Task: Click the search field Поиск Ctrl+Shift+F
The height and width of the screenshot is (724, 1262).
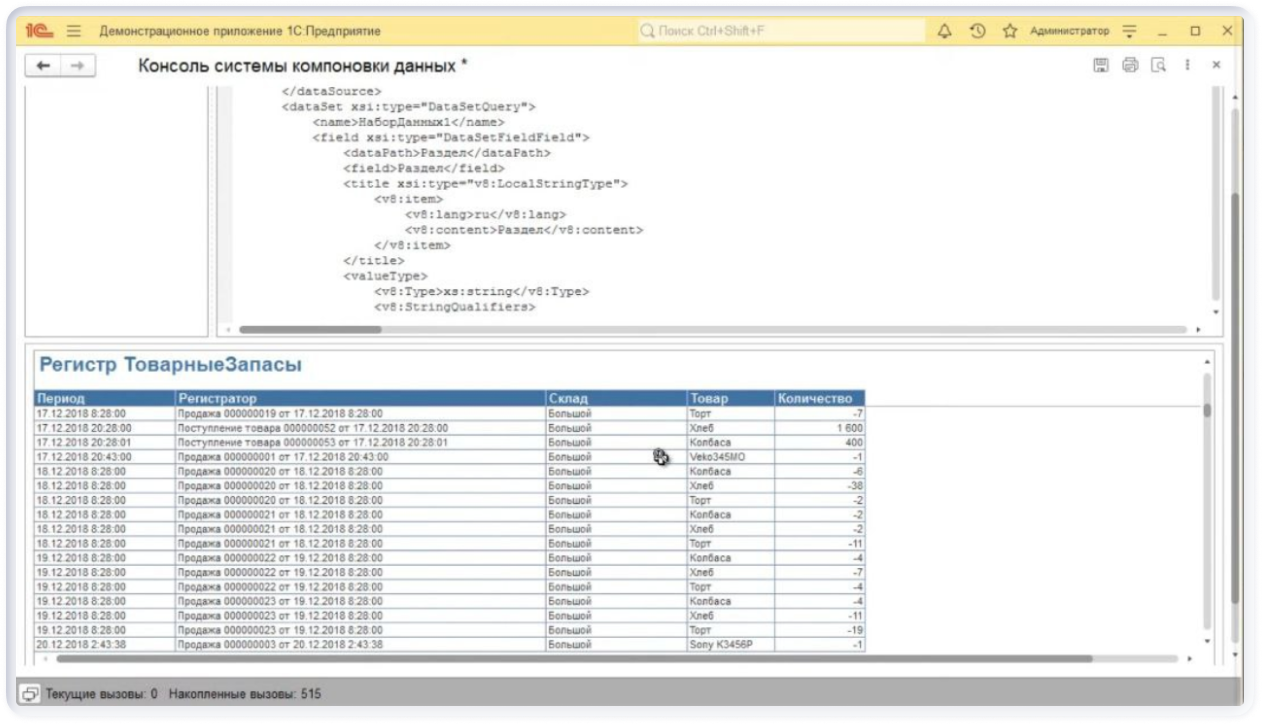Action: (x=780, y=31)
